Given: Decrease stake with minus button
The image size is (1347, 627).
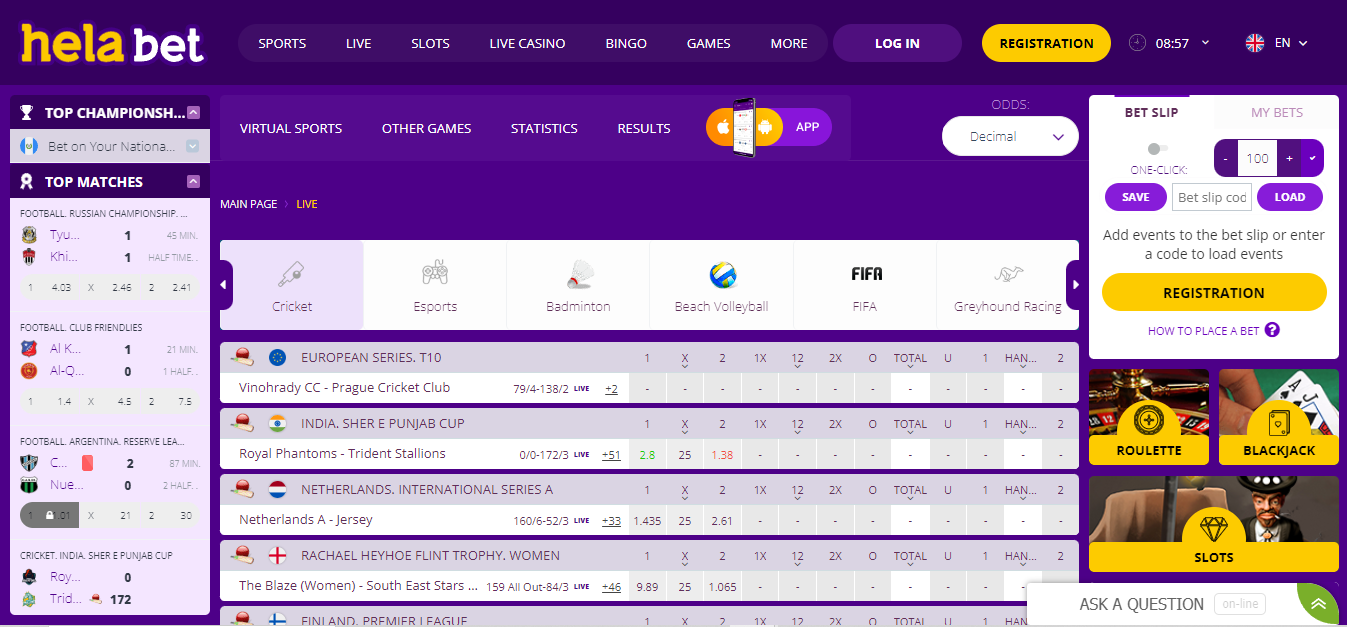Looking at the screenshot, I should click(x=1226, y=158).
